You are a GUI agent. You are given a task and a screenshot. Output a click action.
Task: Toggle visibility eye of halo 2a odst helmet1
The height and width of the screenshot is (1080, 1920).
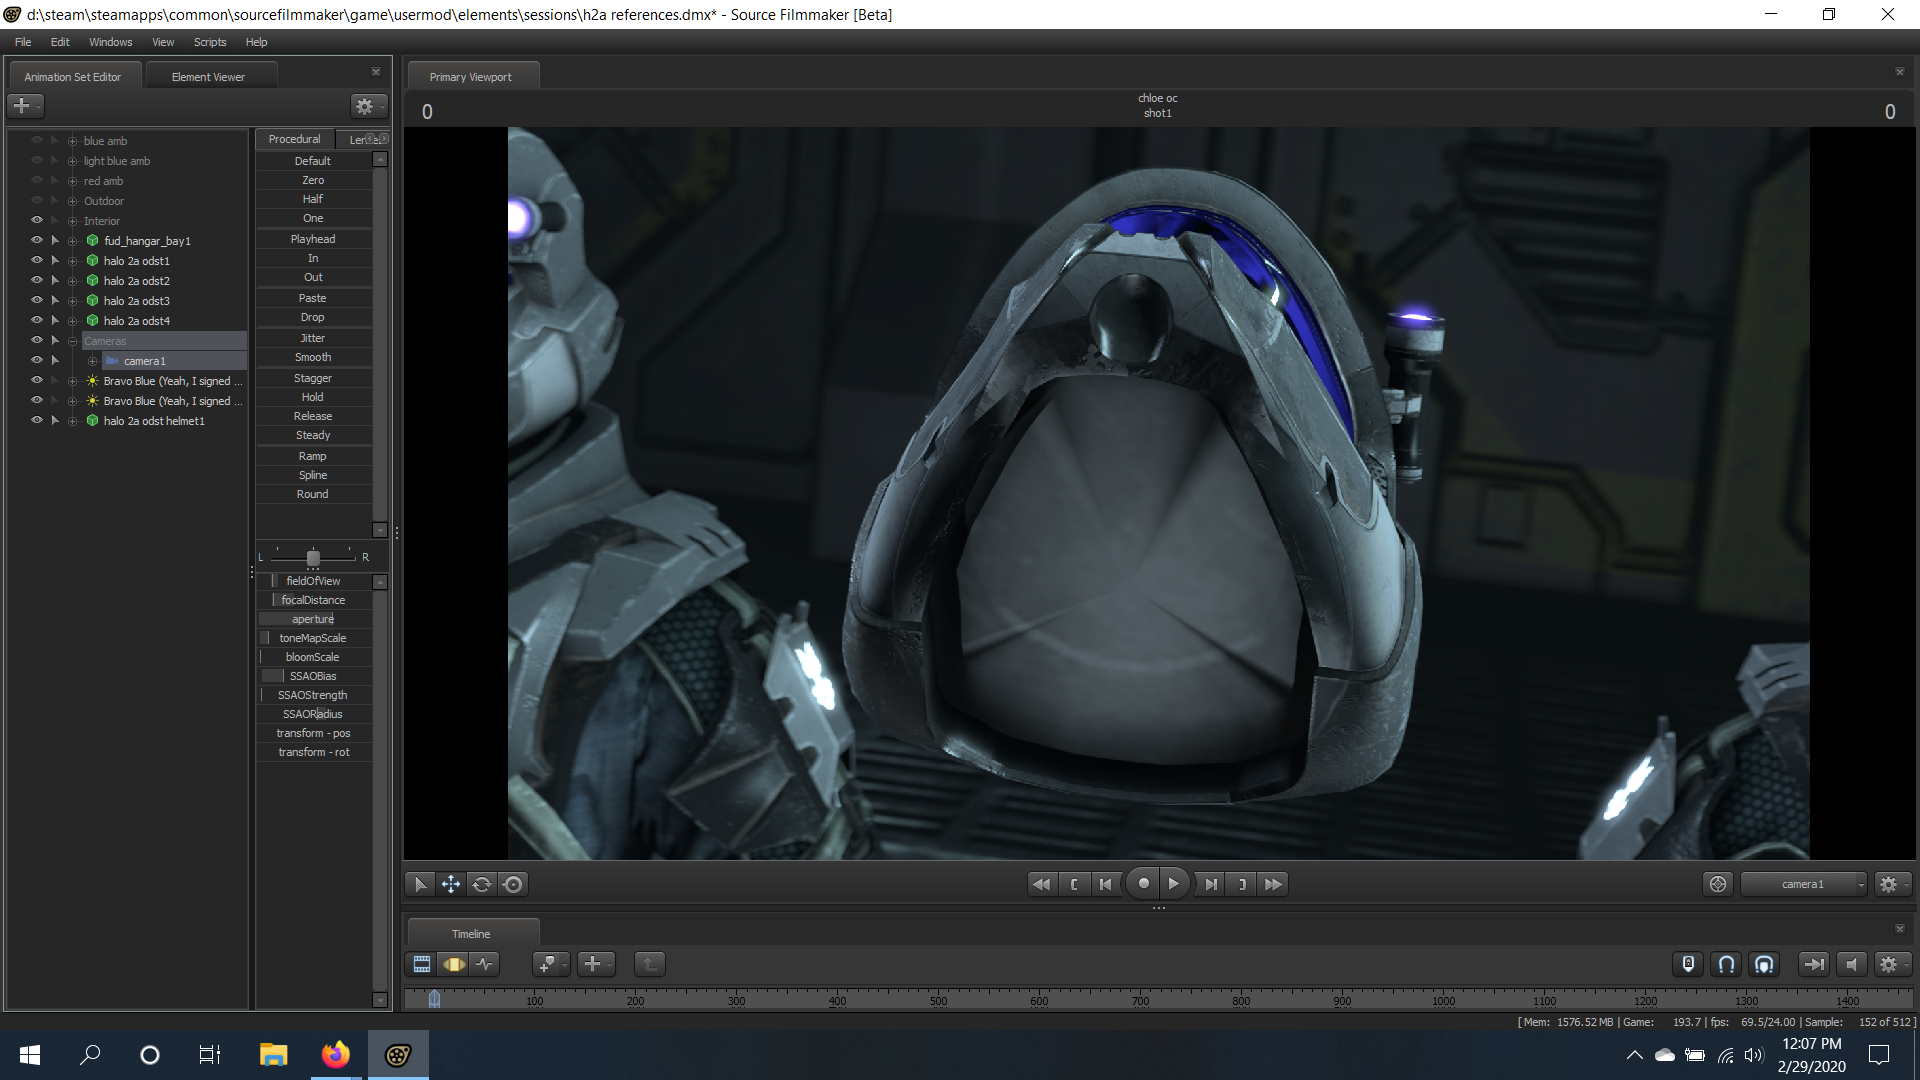(37, 420)
